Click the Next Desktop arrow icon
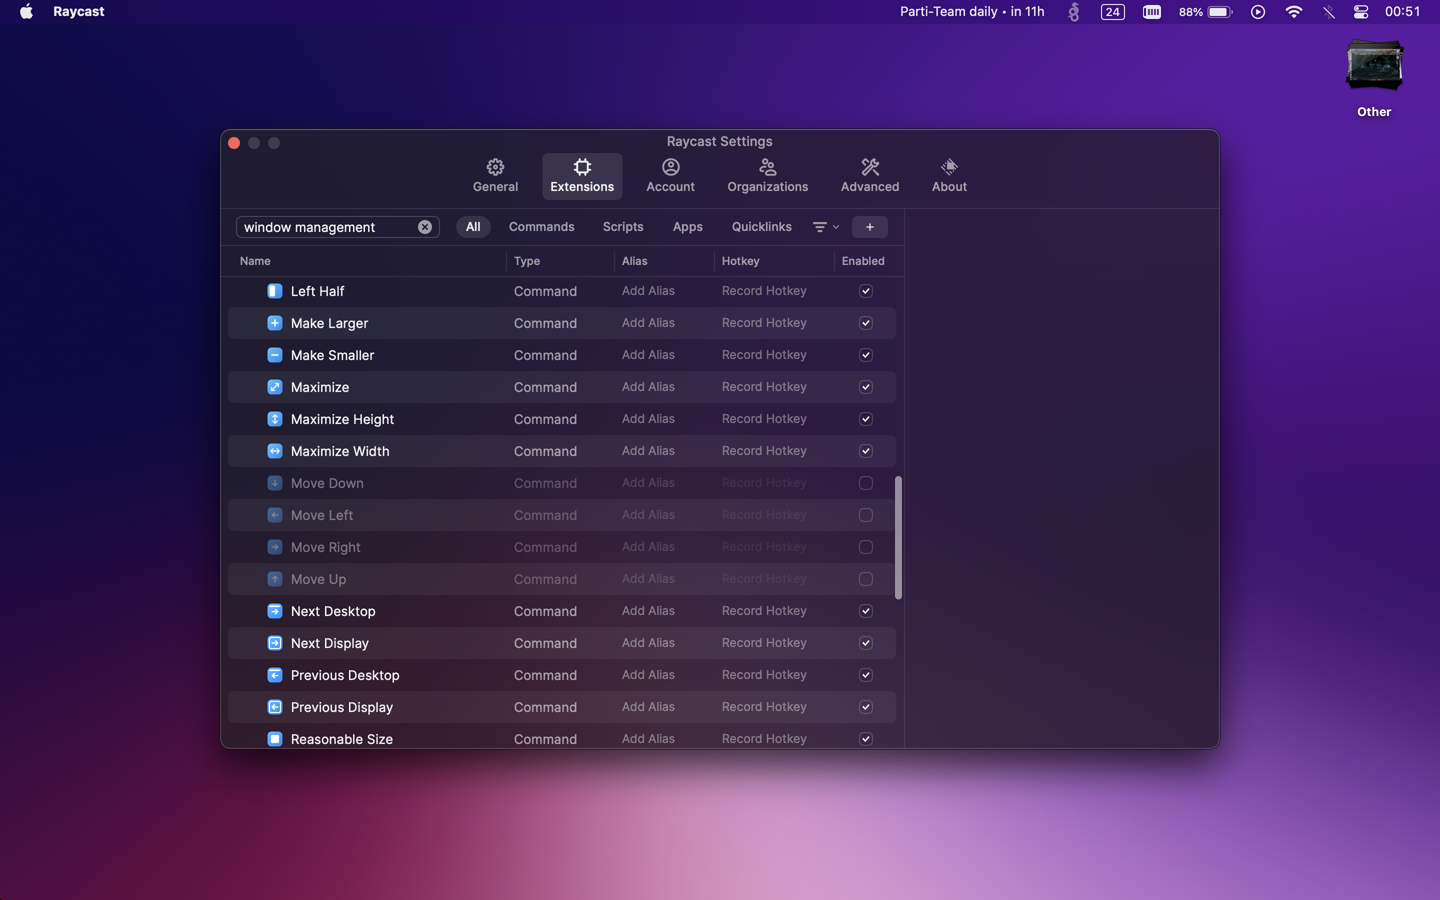The image size is (1440, 900). 274,611
